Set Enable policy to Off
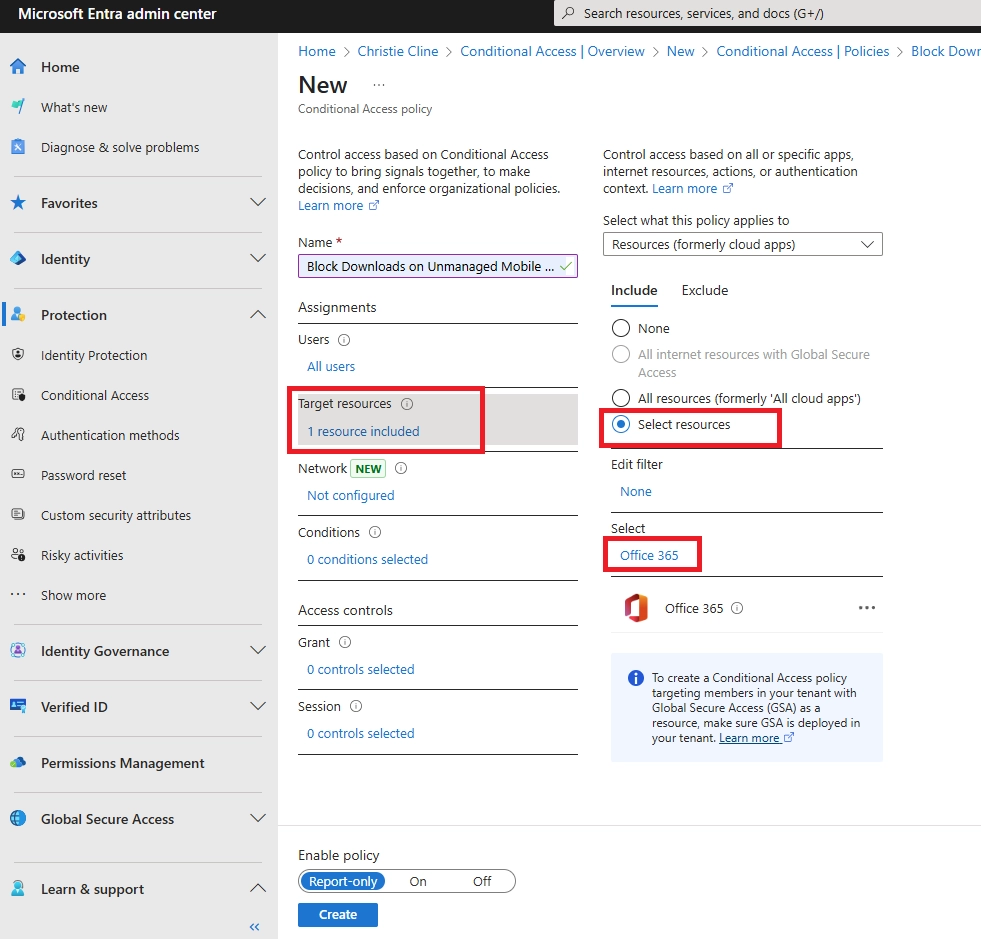 (482, 881)
